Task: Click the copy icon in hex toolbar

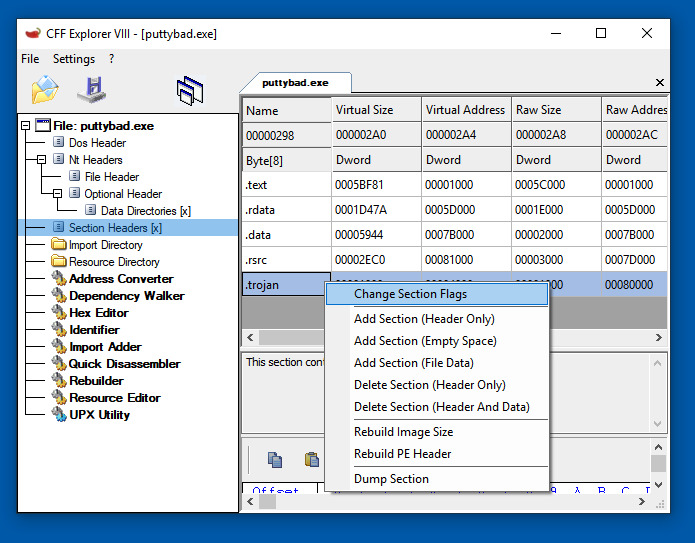Action: pos(275,460)
